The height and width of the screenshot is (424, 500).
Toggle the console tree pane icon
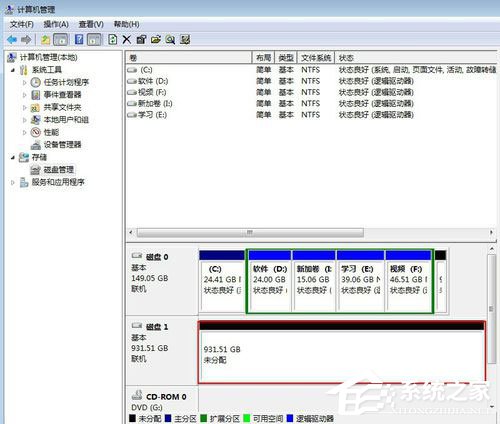61,40
